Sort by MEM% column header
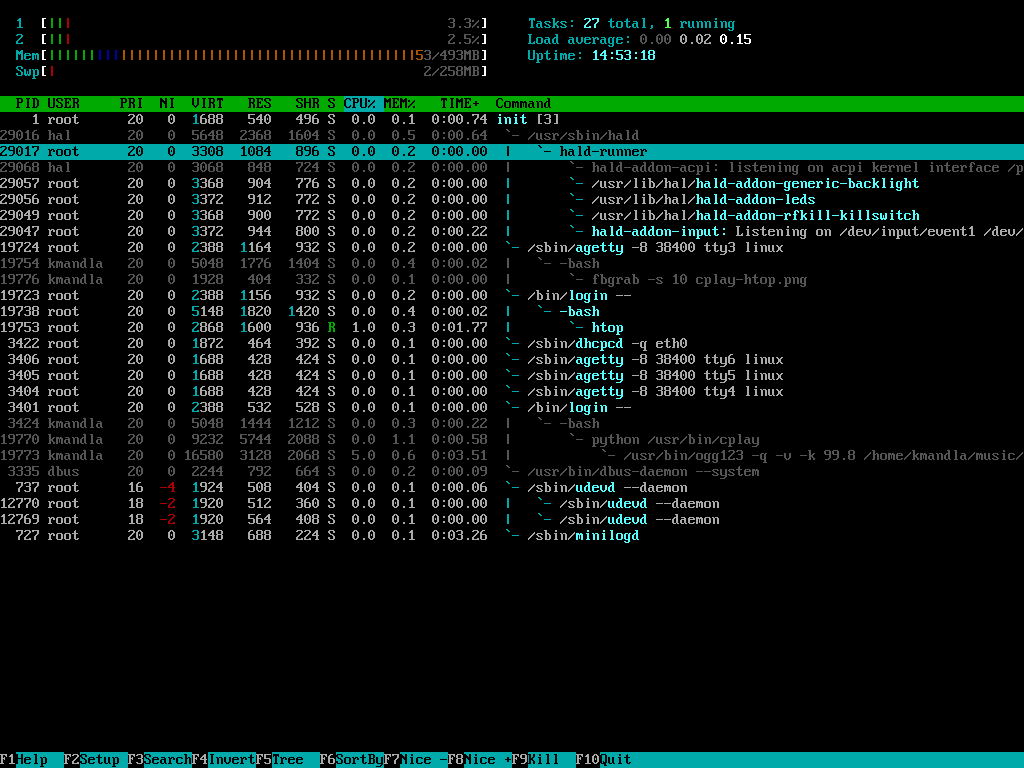Image resolution: width=1024 pixels, height=768 pixels. (x=400, y=104)
